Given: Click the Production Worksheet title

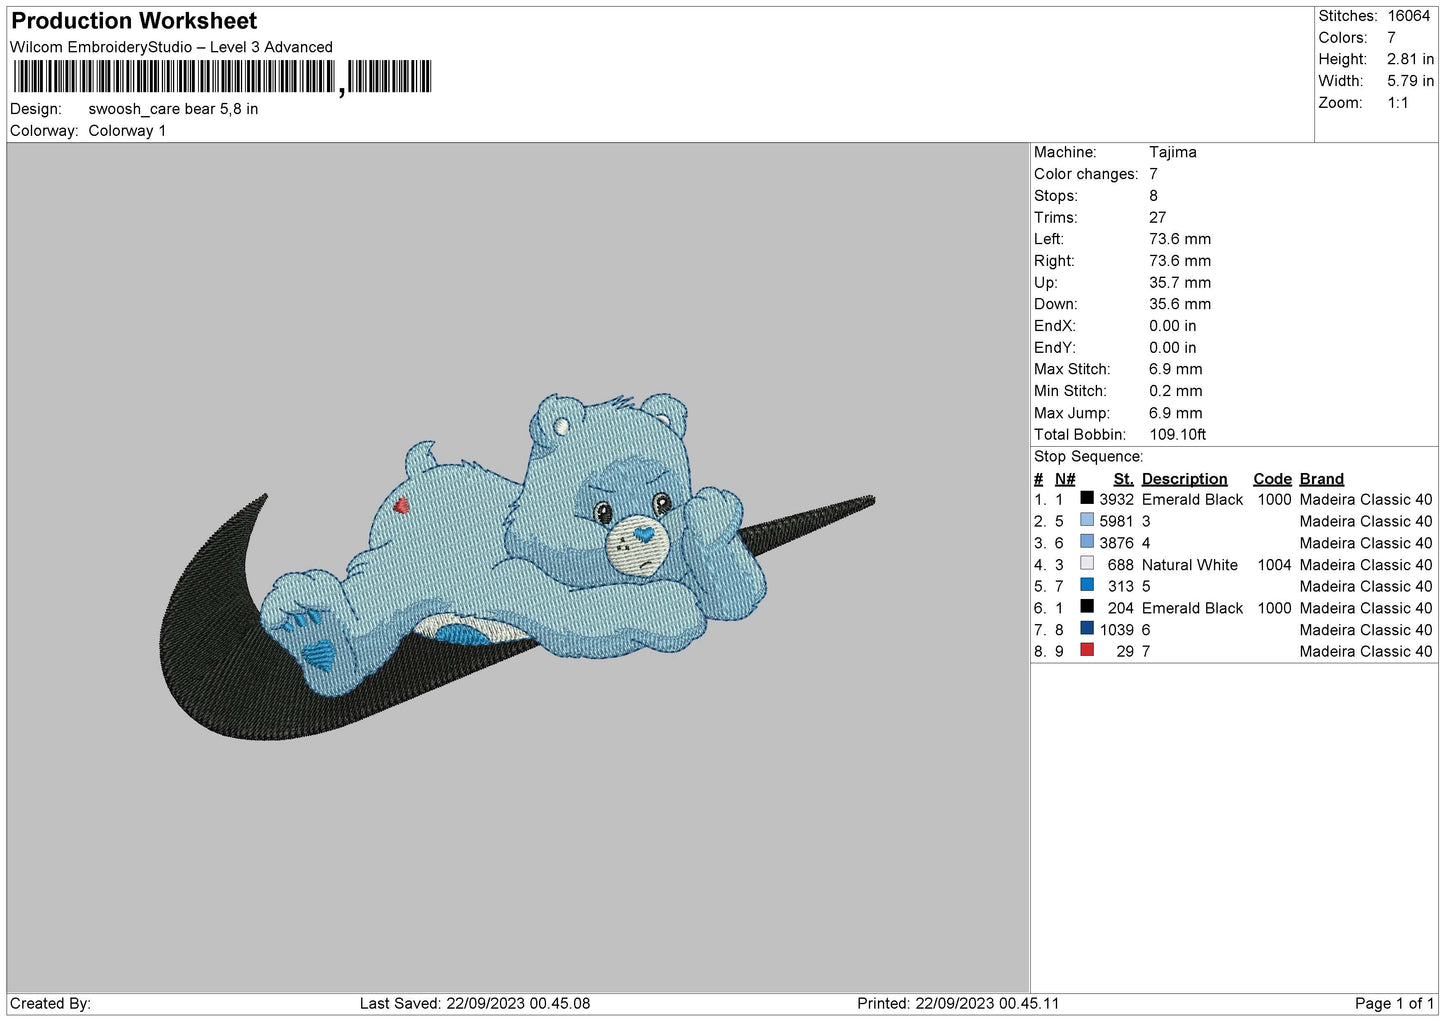Looking at the screenshot, I should (x=134, y=21).
